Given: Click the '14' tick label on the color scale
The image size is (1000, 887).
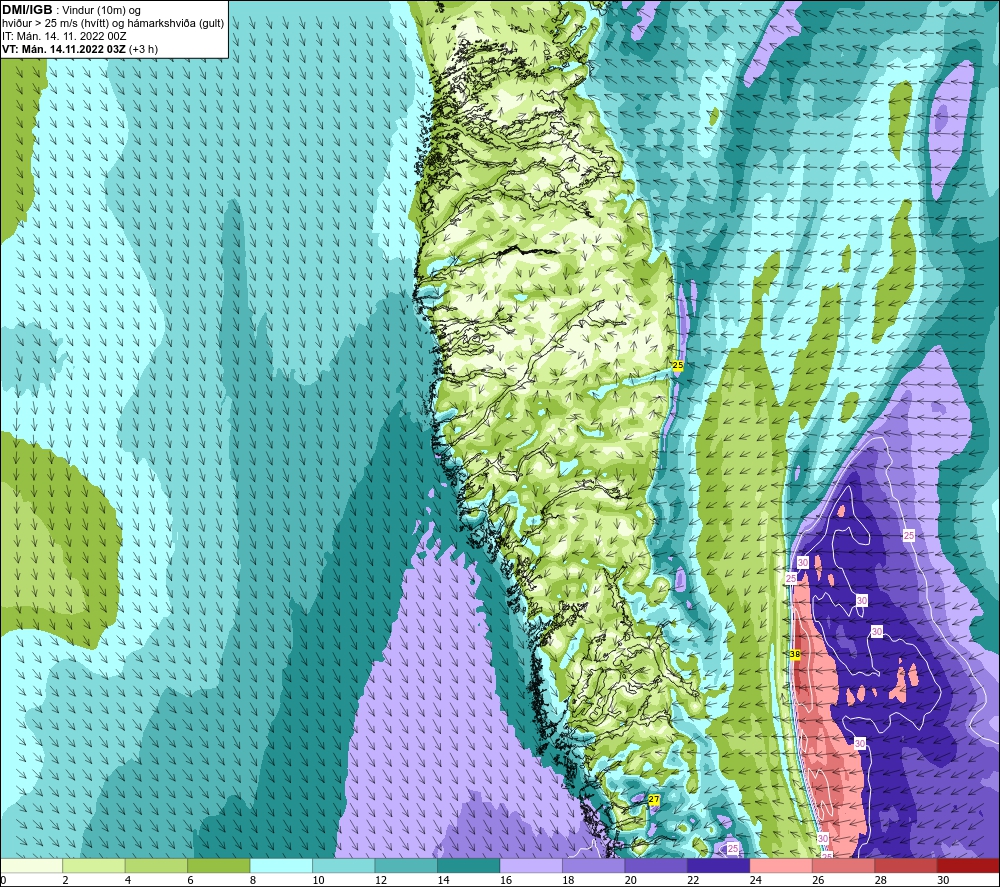Looking at the screenshot, I should click(x=443, y=880).
